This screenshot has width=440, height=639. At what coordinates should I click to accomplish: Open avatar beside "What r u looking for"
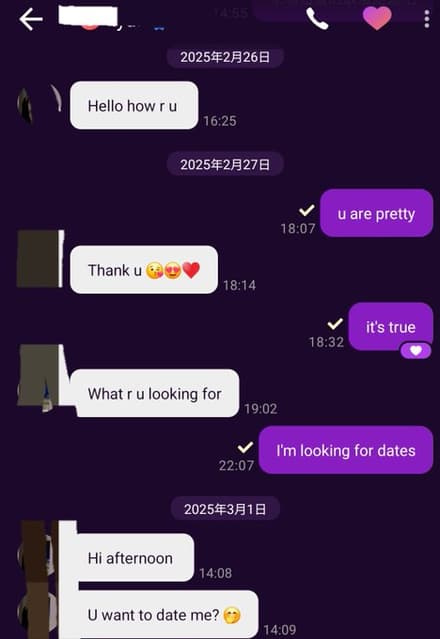coord(42,377)
